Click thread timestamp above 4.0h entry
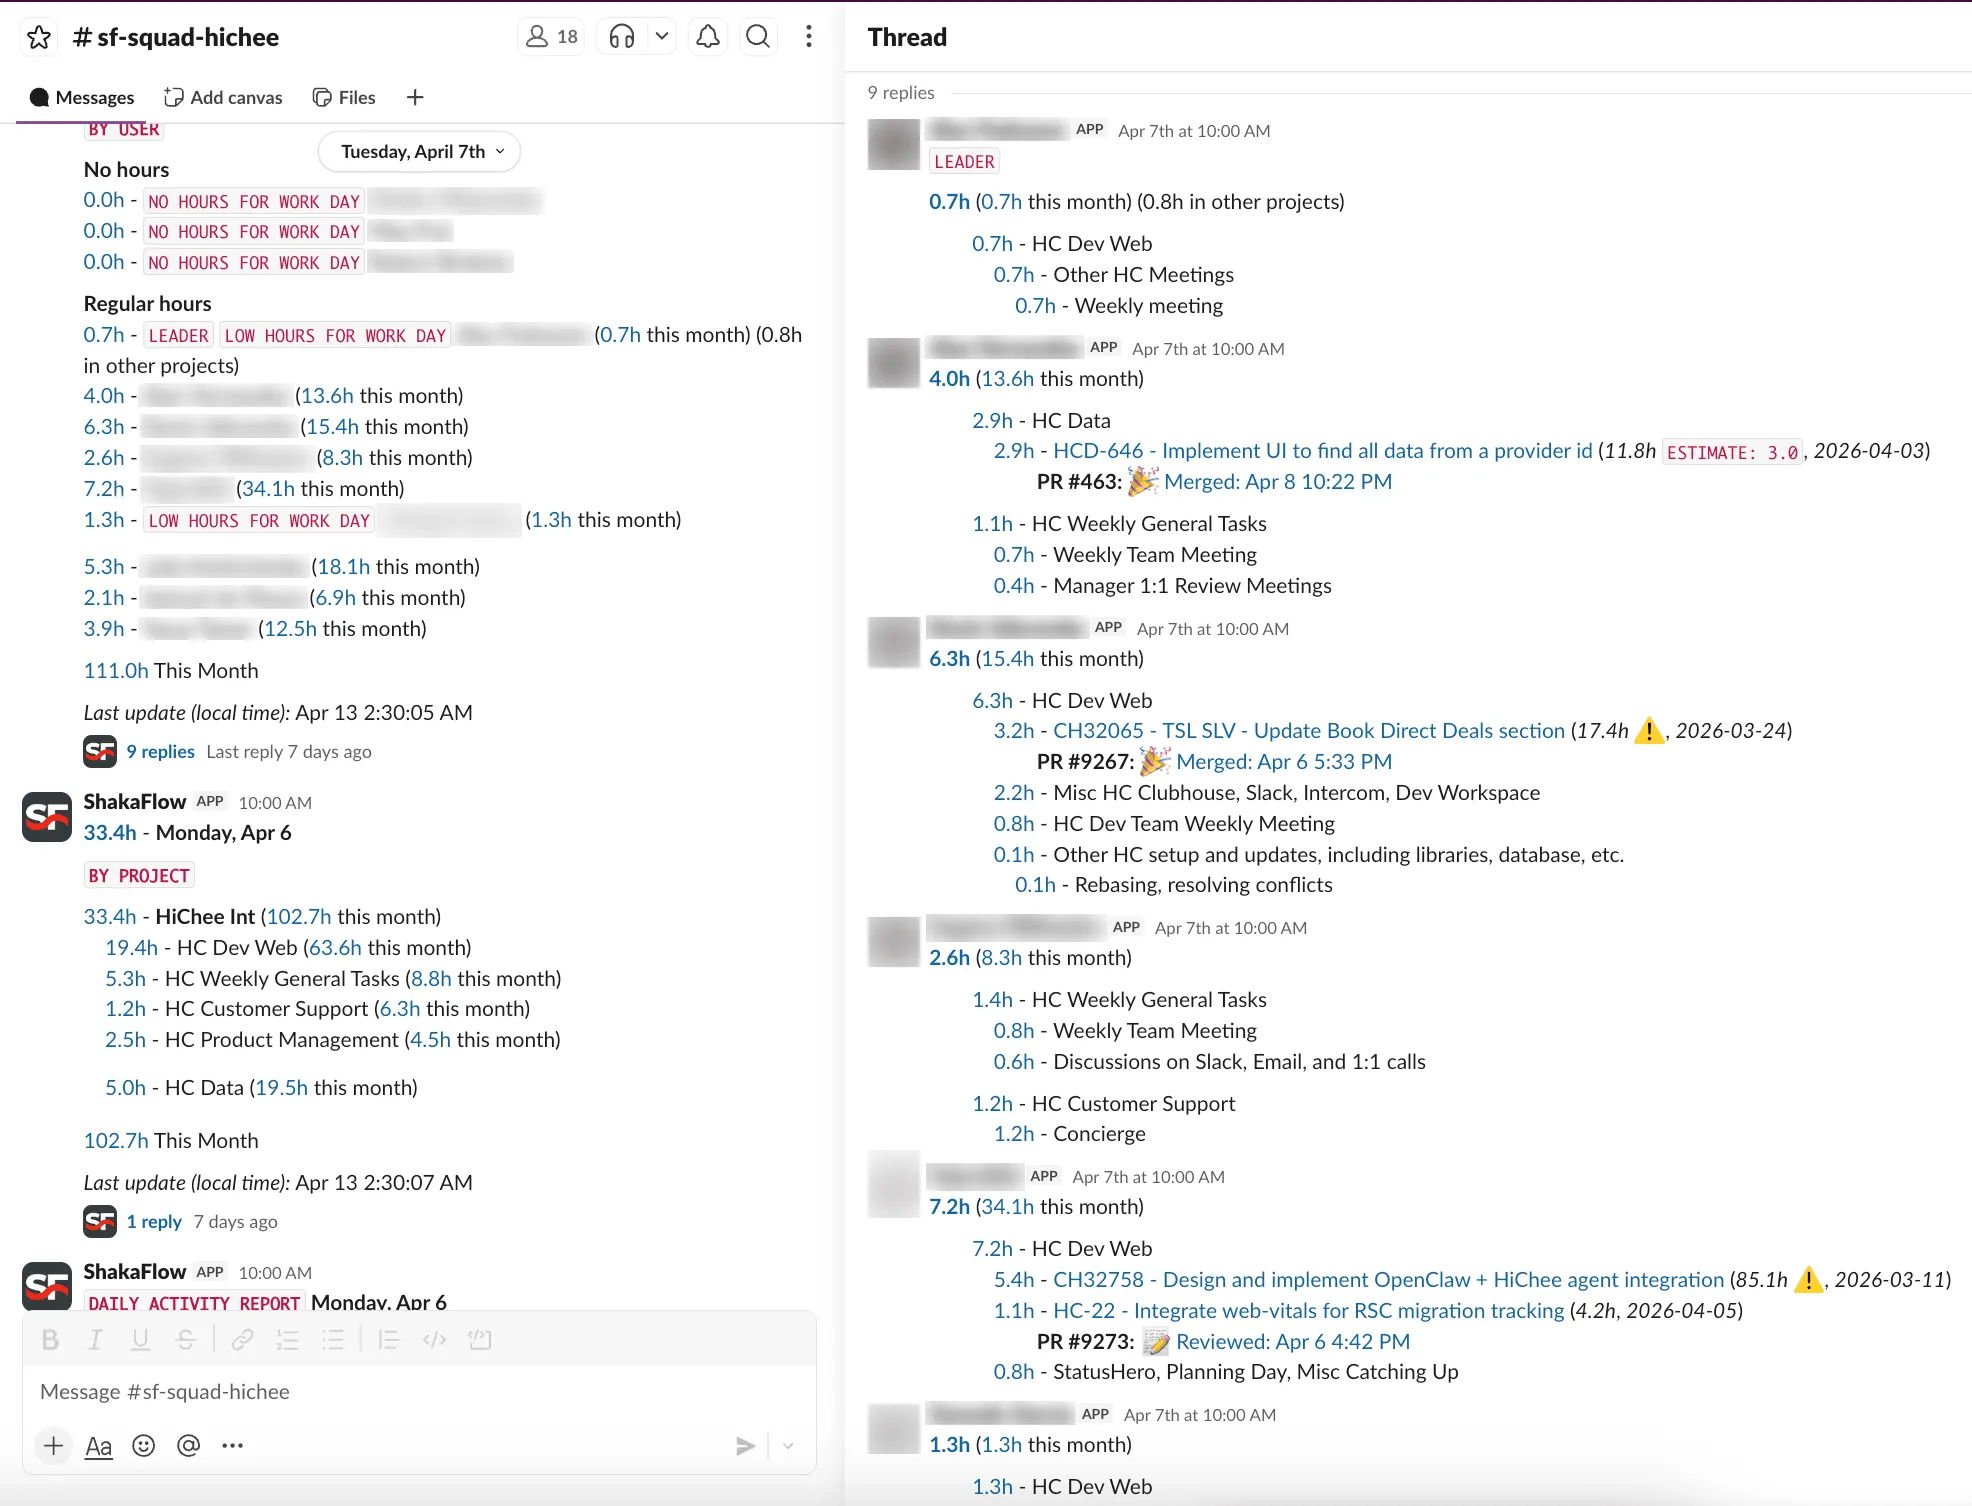The height and width of the screenshot is (1506, 1972). [x=1208, y=349]
